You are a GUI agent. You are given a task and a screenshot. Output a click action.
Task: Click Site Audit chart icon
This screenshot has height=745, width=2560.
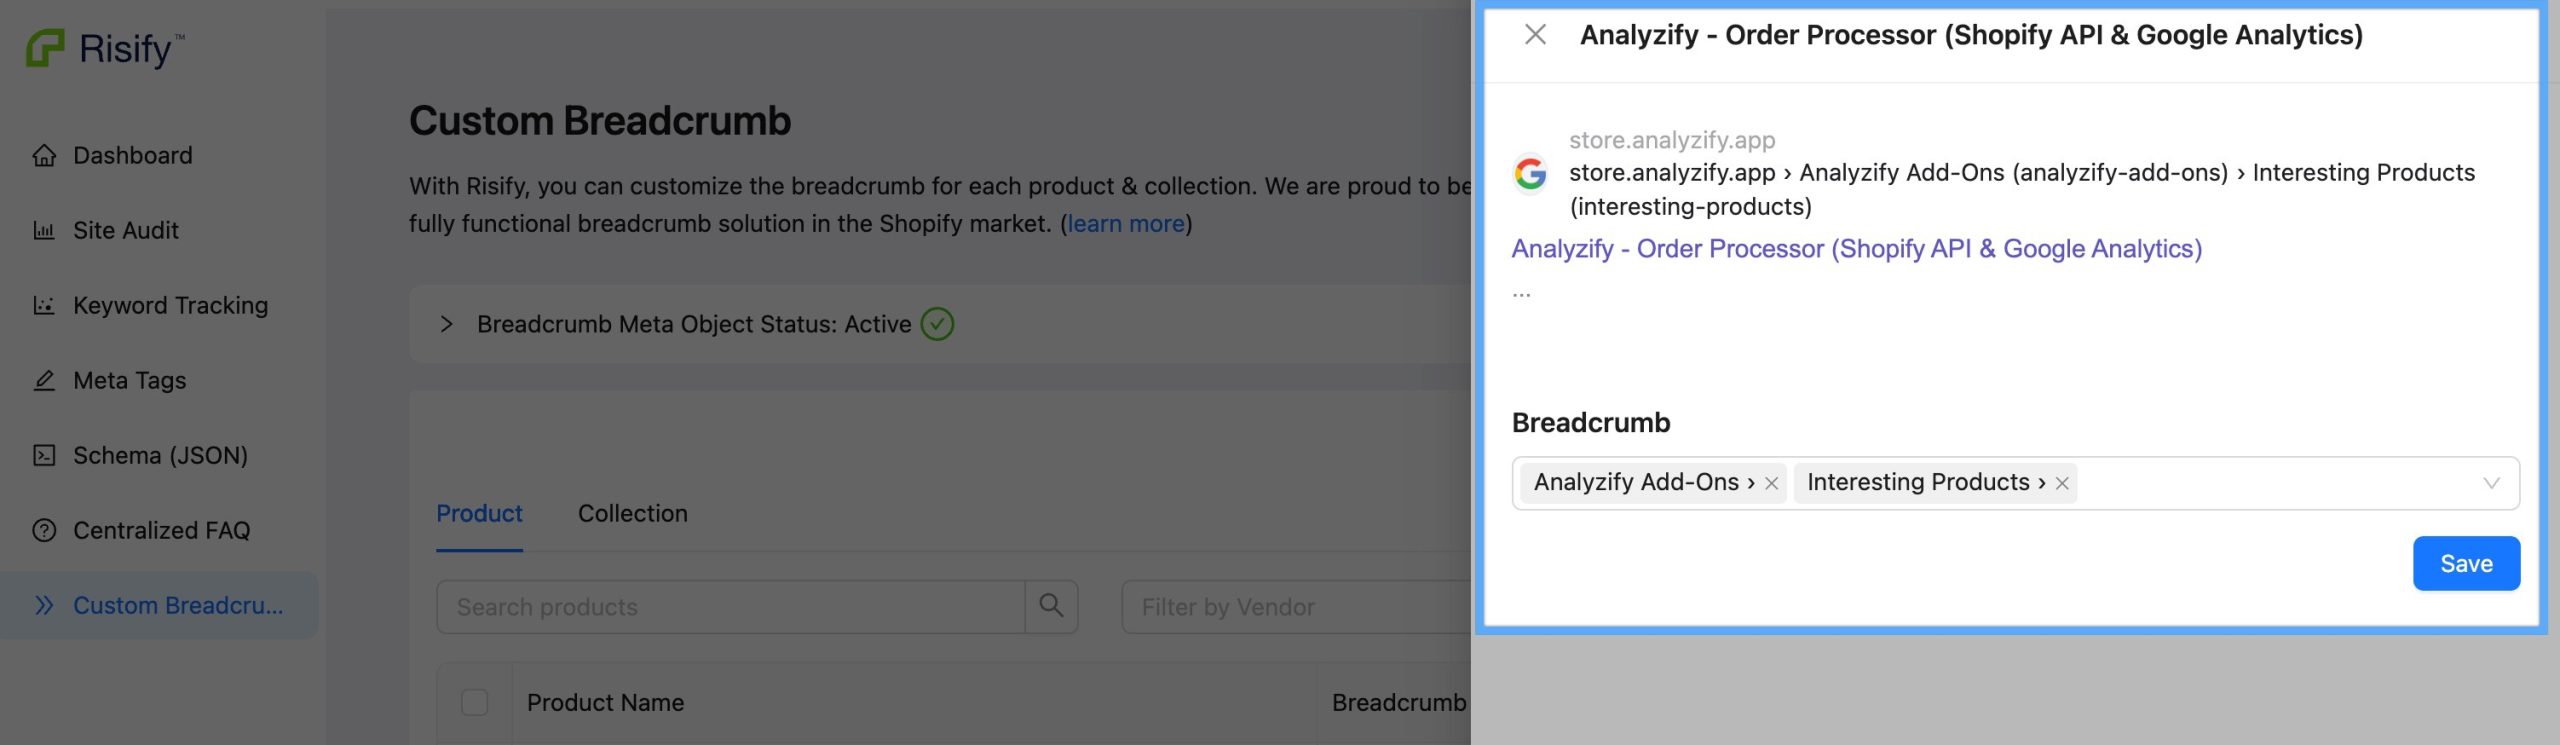point(44,230)
